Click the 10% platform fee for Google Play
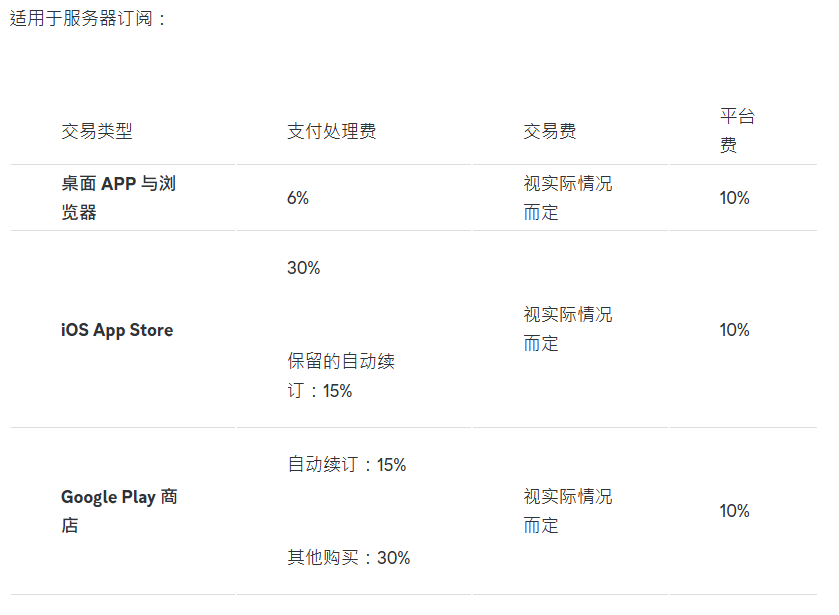Image resolution: width=839 pixels, height=615 pixels. click(x=735, y=511)
